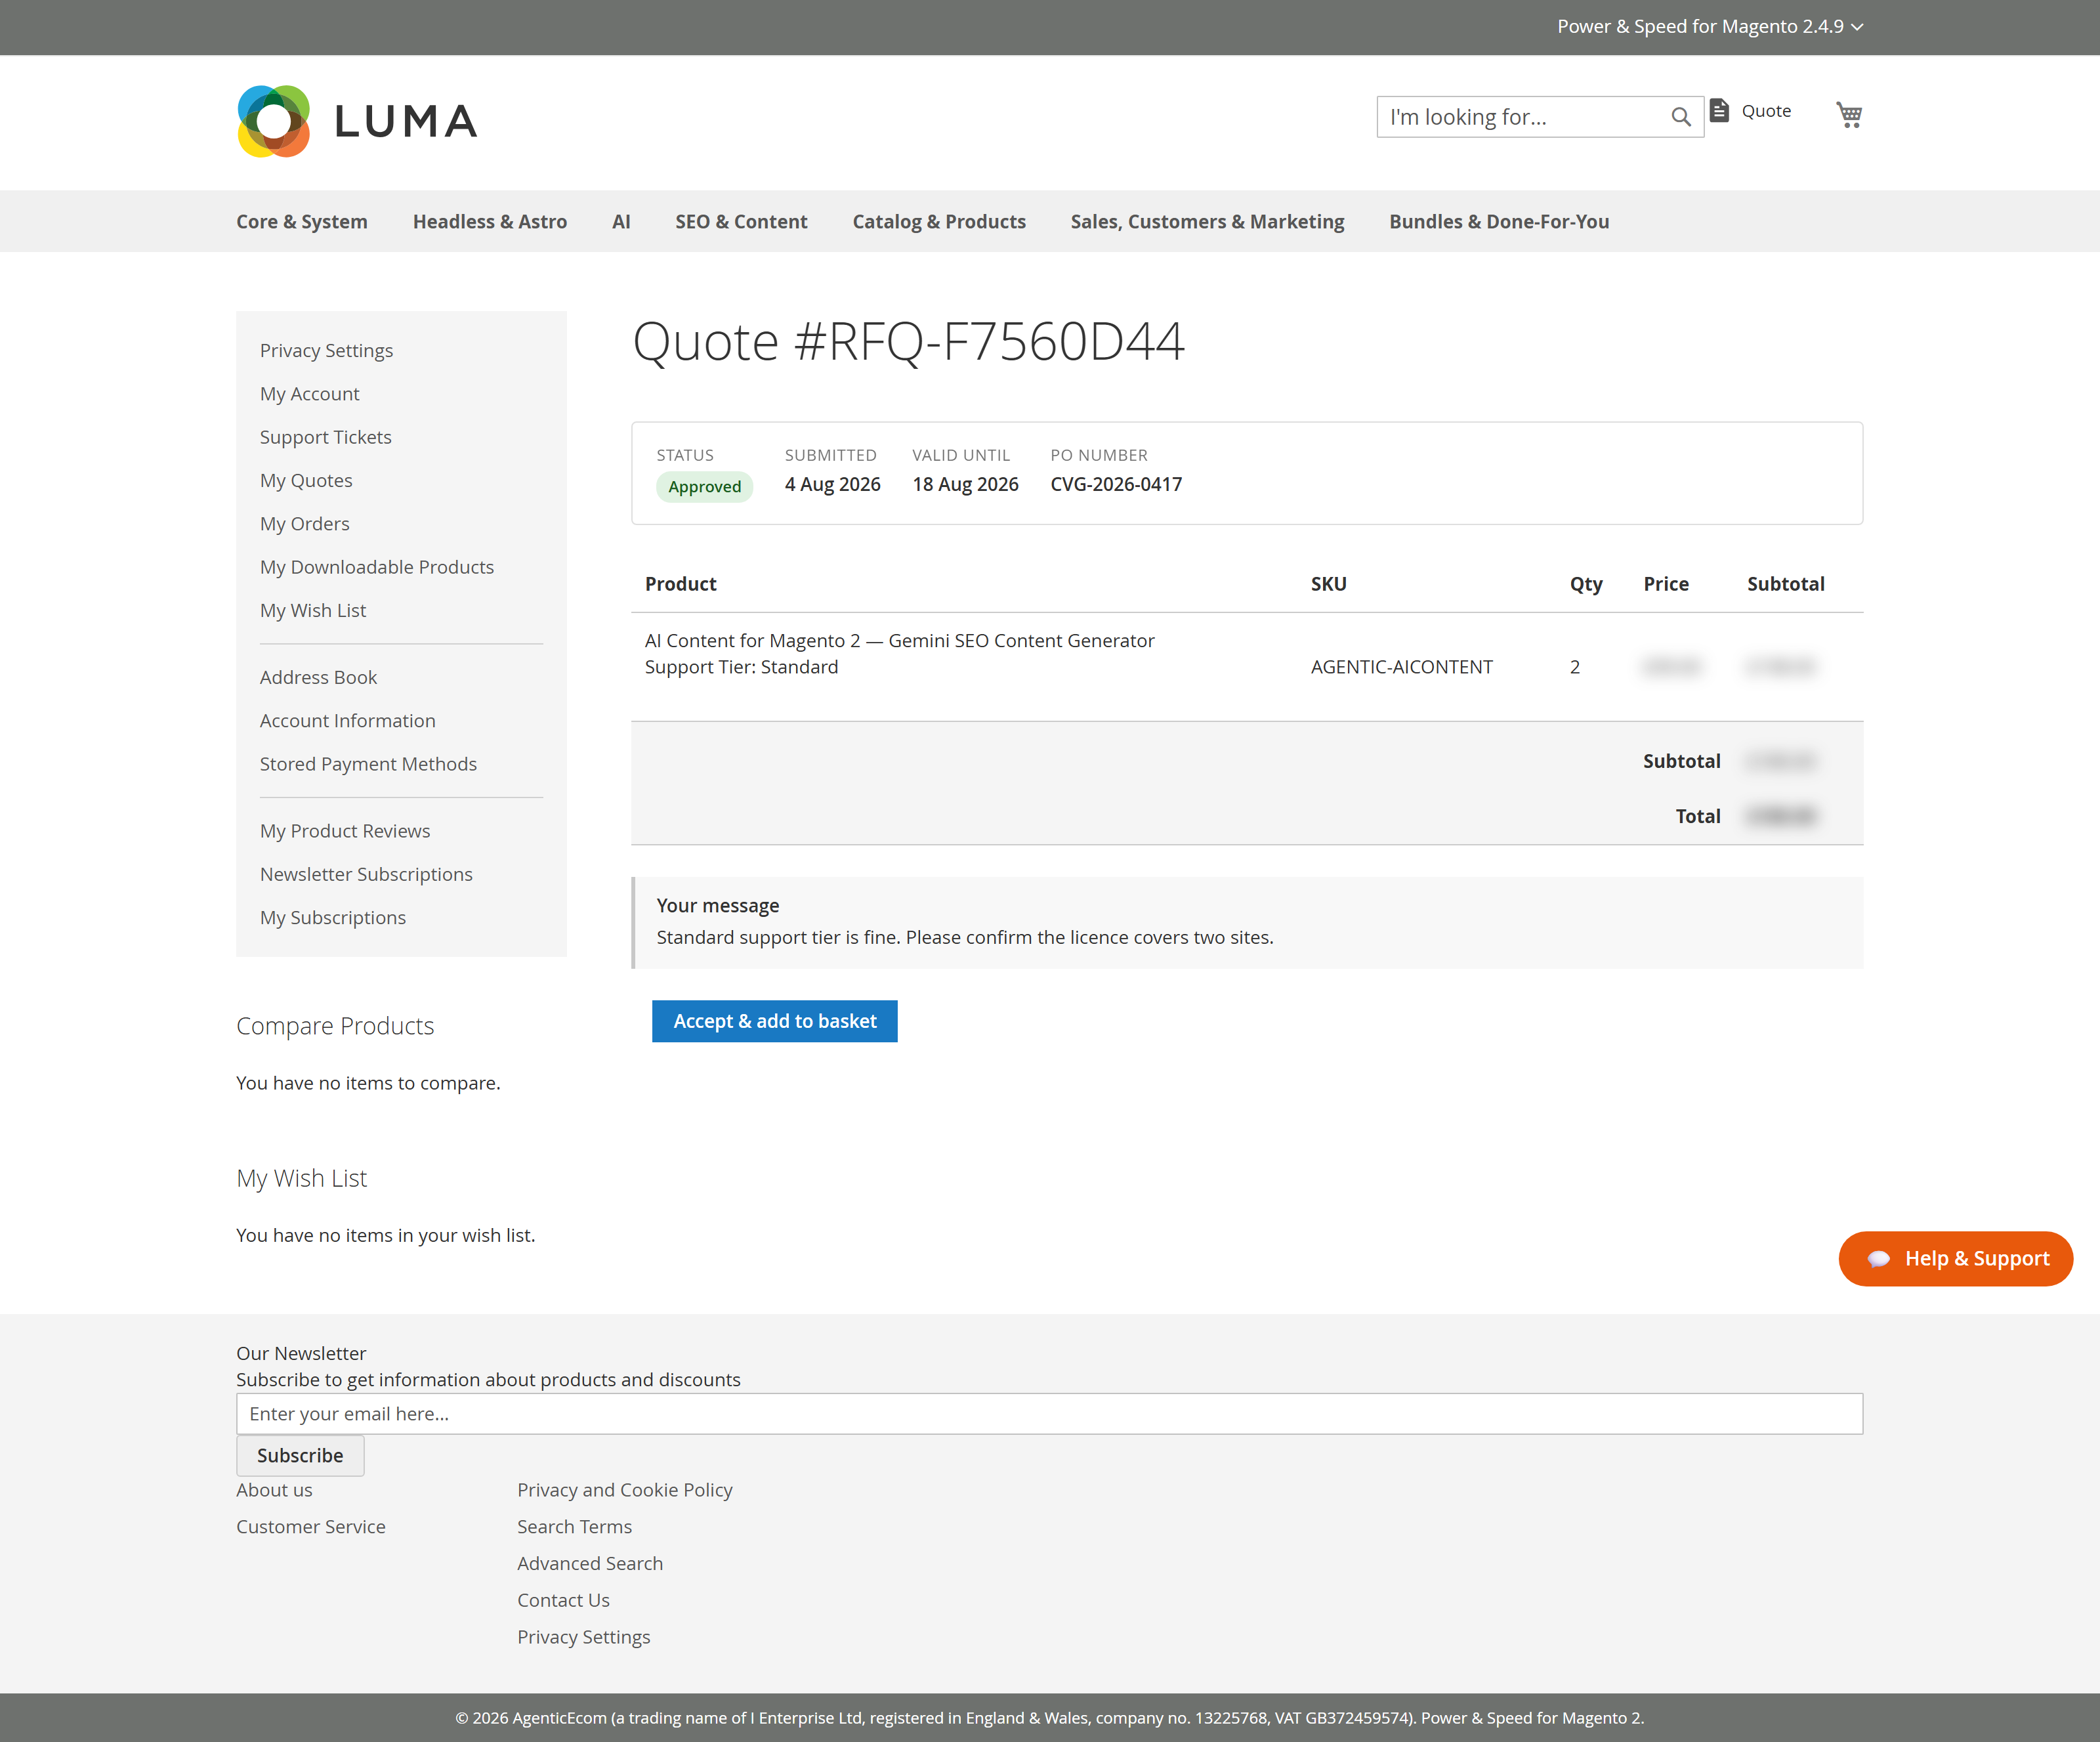
Task: Open Advanced Search footer link
Action: tap(590, 1564)
